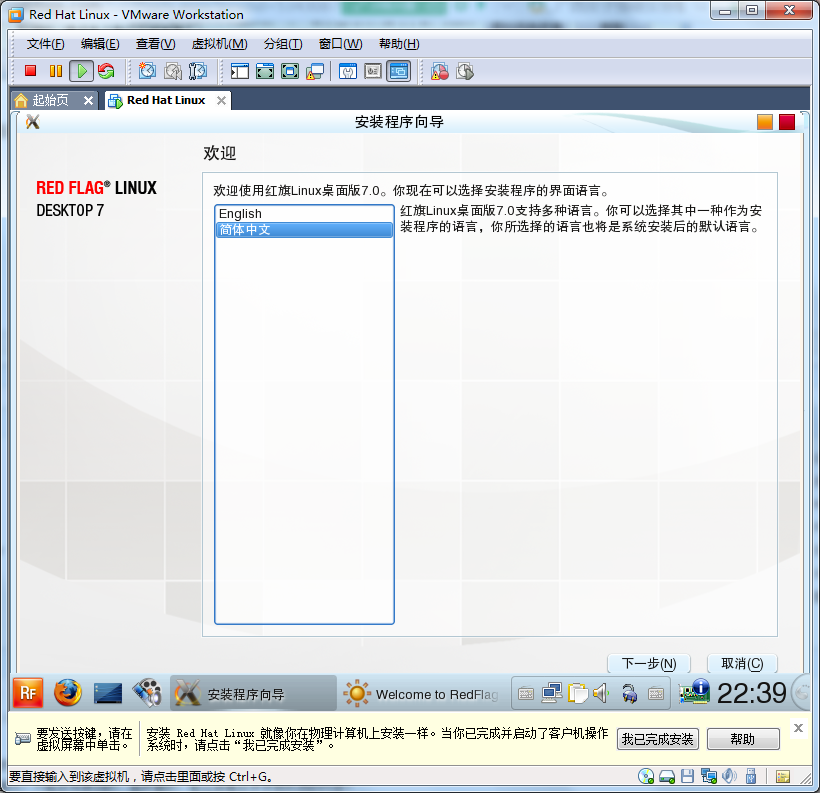Click the message log status bar icon
This screenshot has width=820, height=793.
(x=783, y=777)
